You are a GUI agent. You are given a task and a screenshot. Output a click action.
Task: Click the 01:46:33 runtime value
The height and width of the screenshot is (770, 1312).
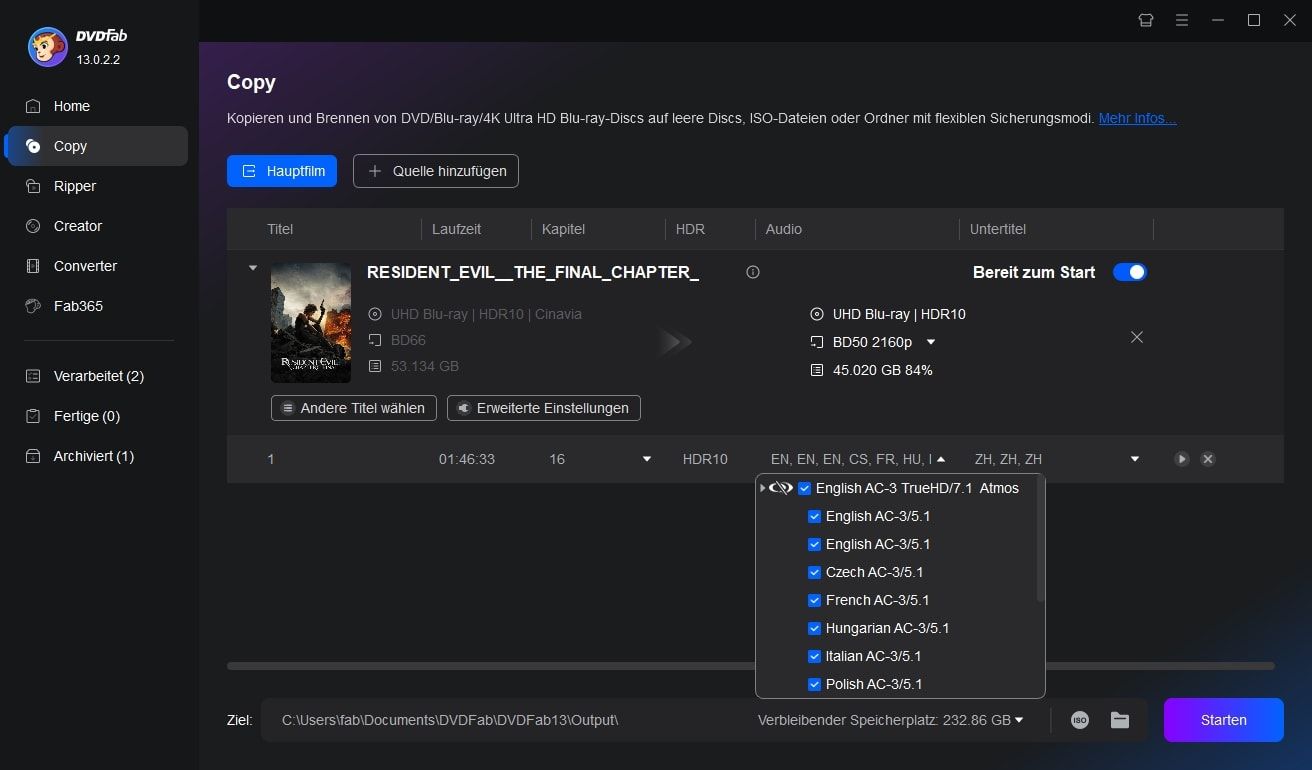point(467,459)
